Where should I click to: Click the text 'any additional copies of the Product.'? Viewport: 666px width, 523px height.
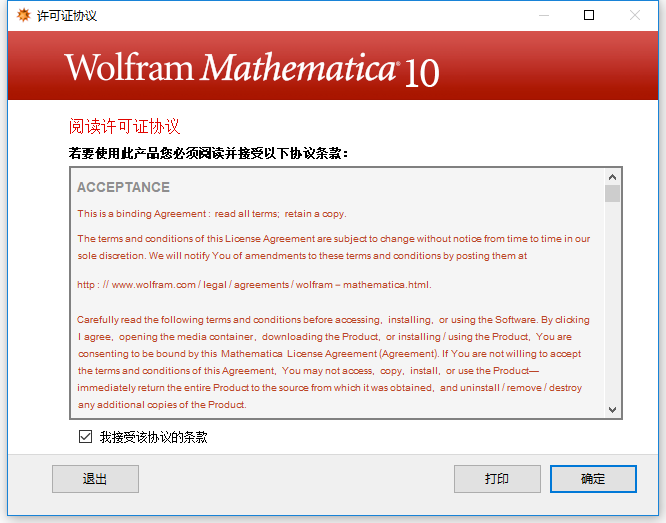coord(162,405)
